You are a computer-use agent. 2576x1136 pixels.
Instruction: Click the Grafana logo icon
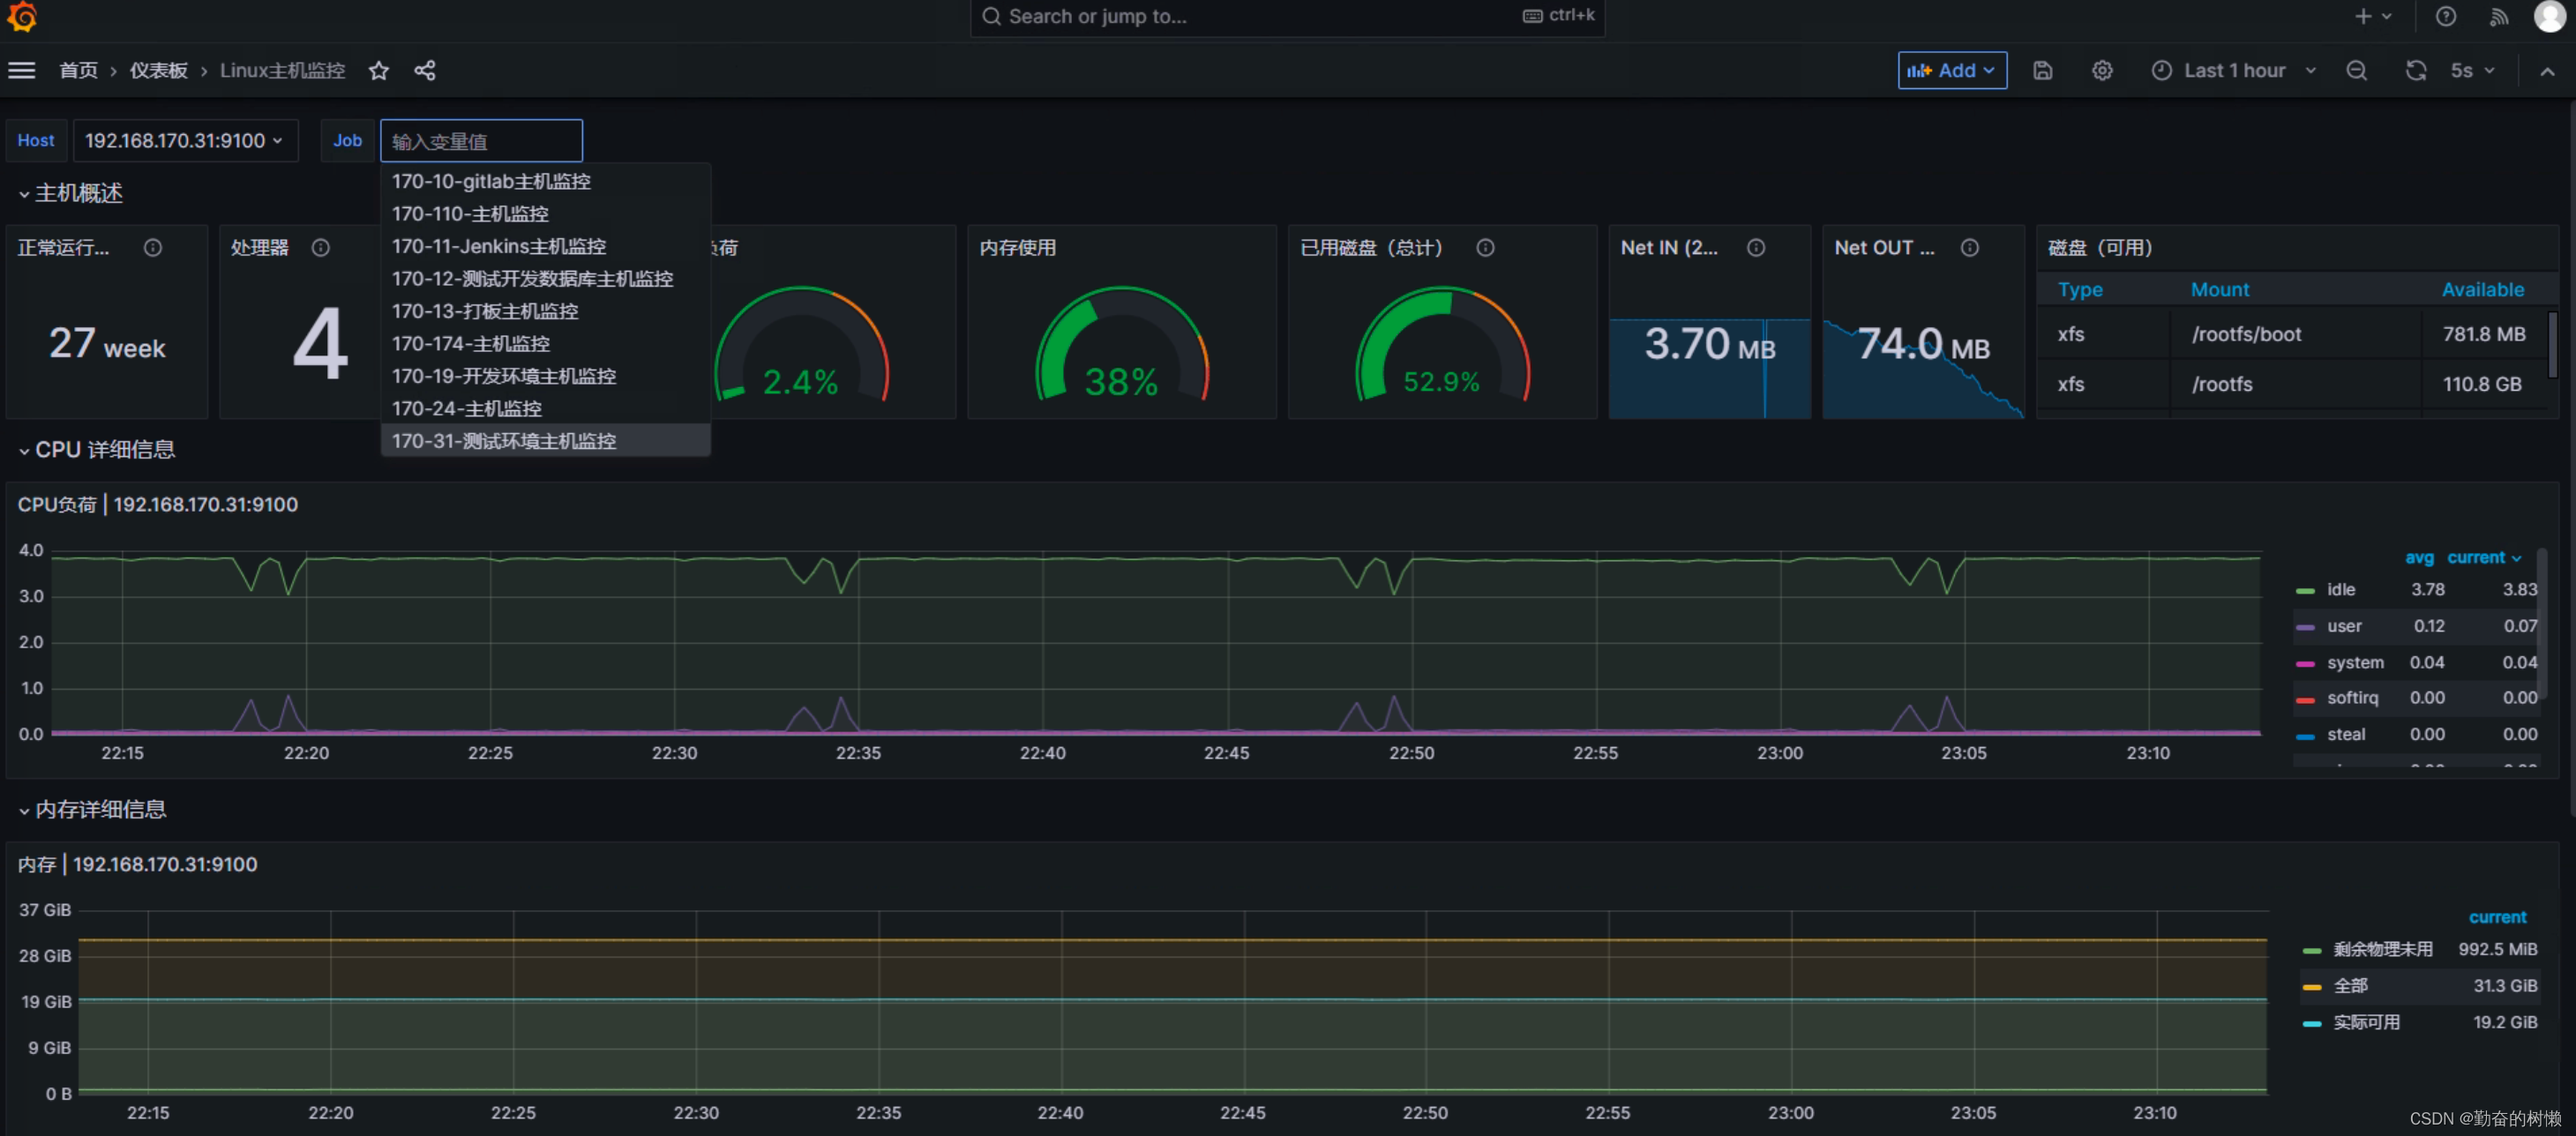pos(22,16)
